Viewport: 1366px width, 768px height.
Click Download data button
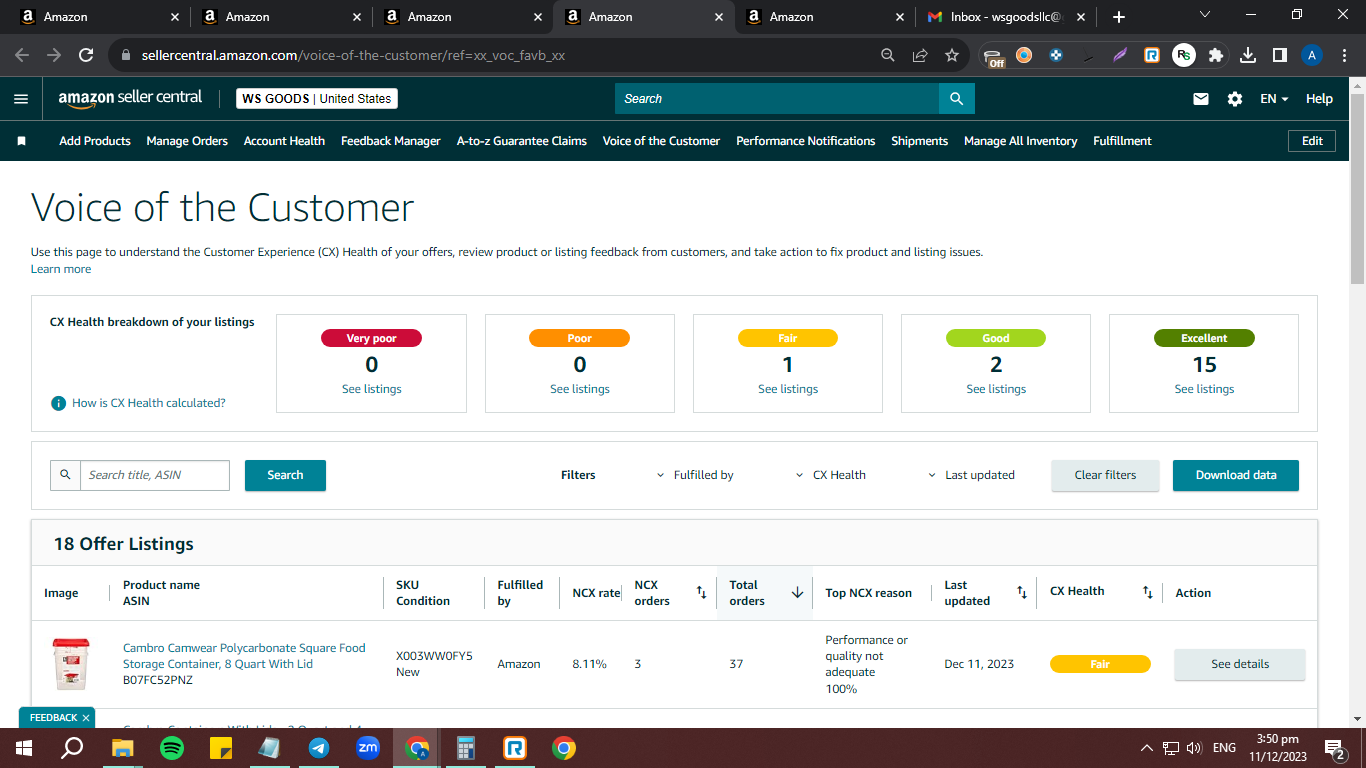click(1236, 475)
